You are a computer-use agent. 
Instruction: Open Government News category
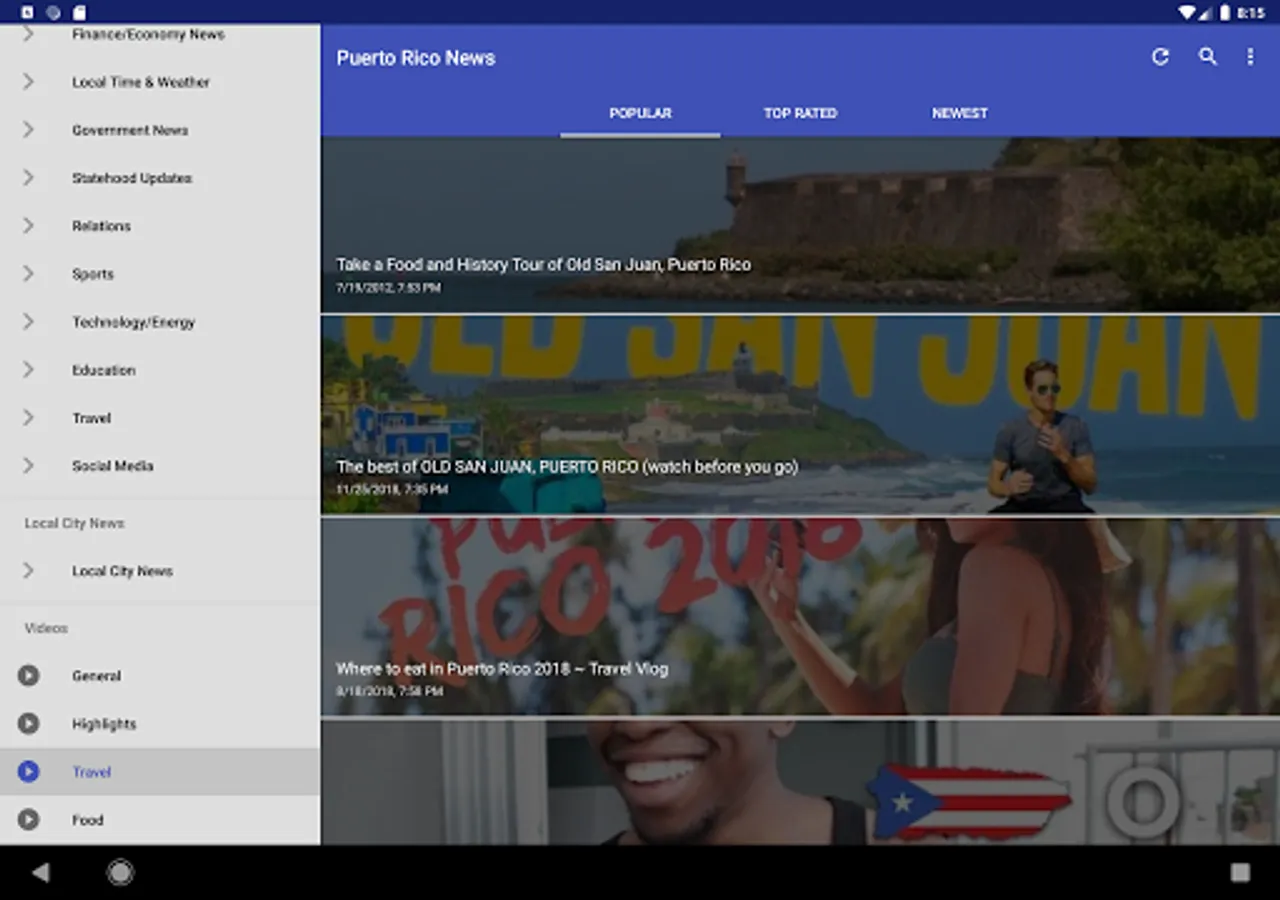click(160, 130)
